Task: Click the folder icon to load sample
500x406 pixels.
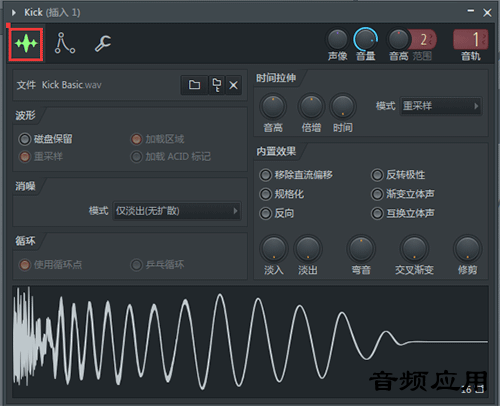Action: coord(194,85)
